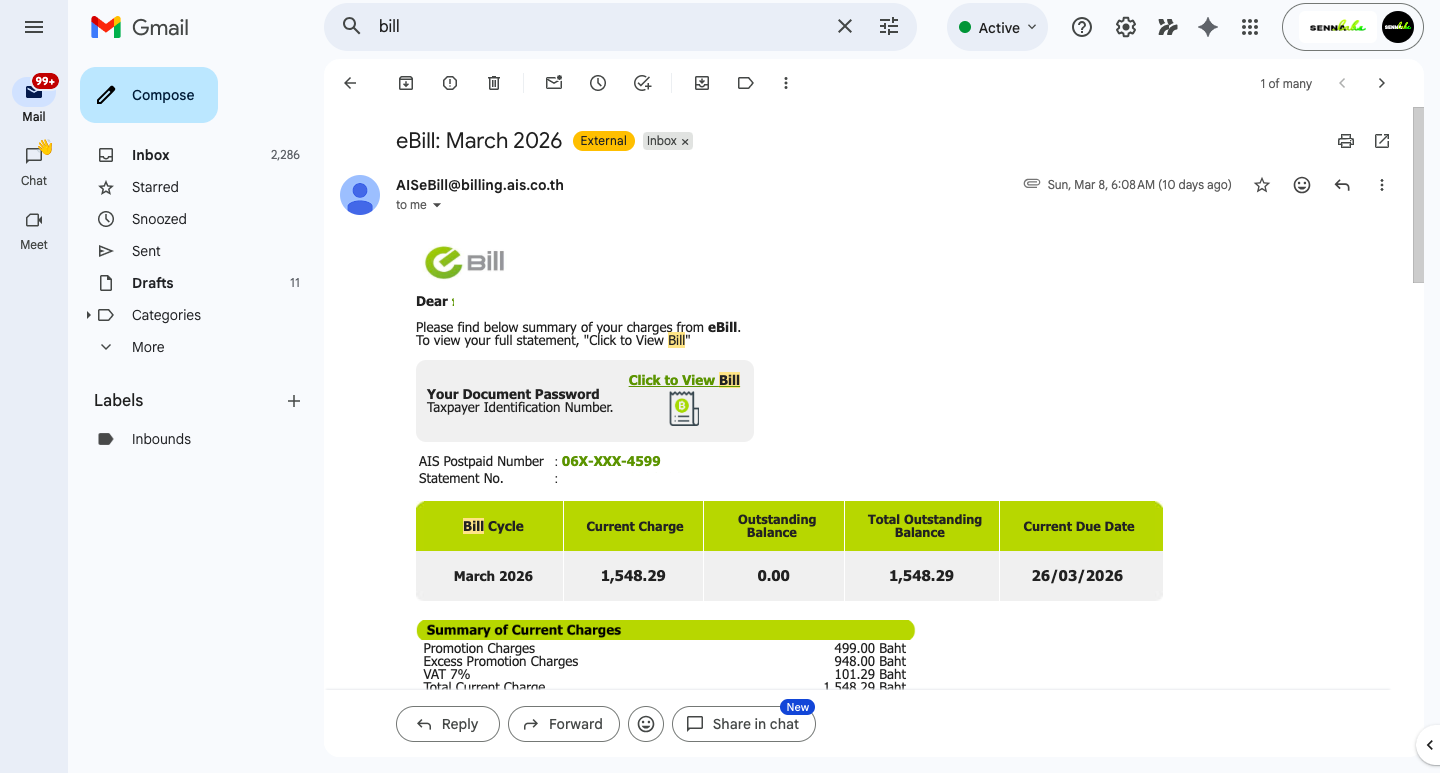Image resolution: width=1440 pixels, height=773 pixels.
Task: Delete email using trash icon
Action: (x=494, y=84)
